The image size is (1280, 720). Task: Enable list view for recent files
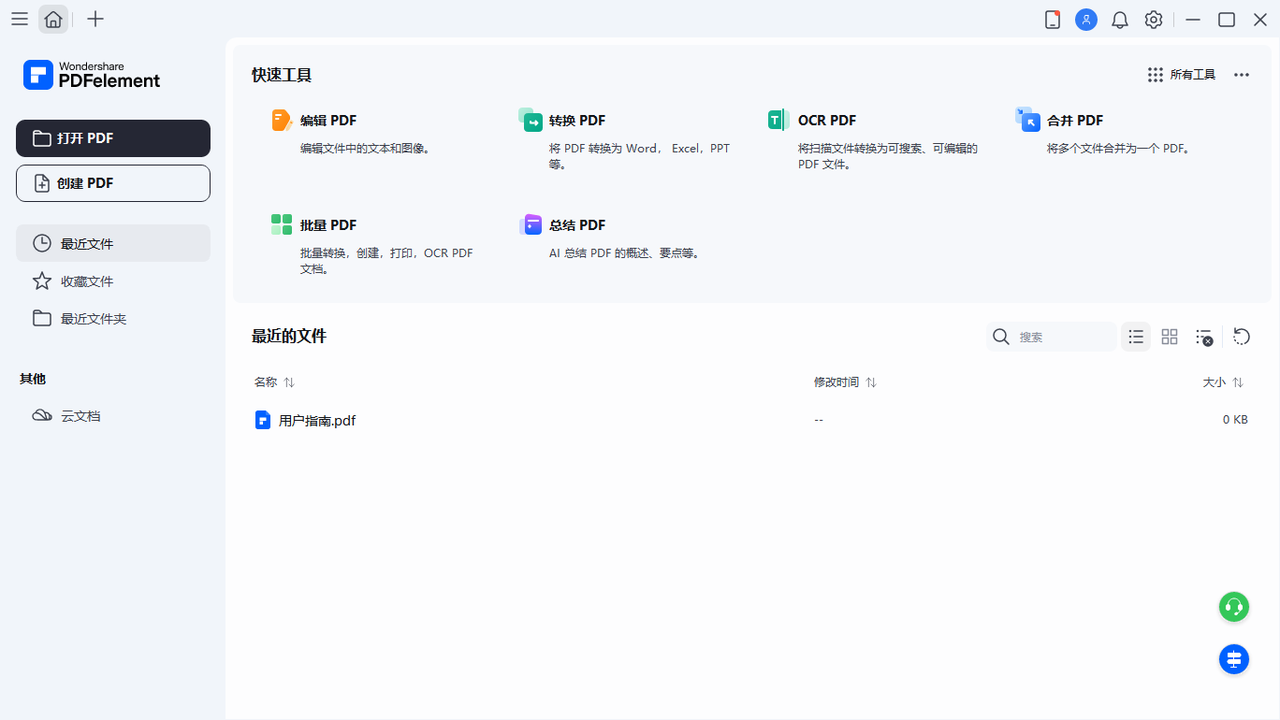coord(1135,337)
